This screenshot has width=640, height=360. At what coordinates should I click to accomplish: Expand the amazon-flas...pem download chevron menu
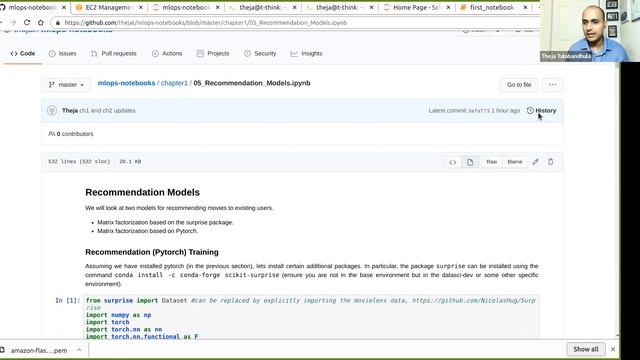(79, 350)
